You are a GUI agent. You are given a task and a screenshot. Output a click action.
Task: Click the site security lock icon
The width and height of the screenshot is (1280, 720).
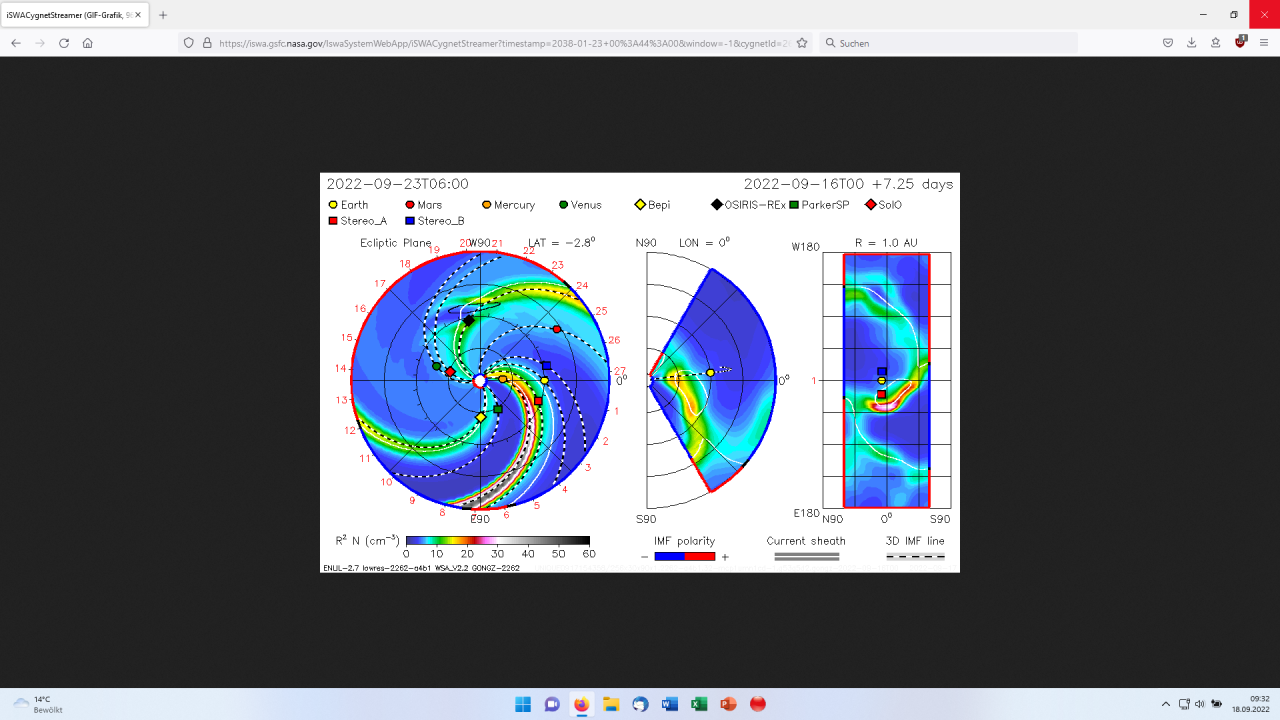(207, 43)
